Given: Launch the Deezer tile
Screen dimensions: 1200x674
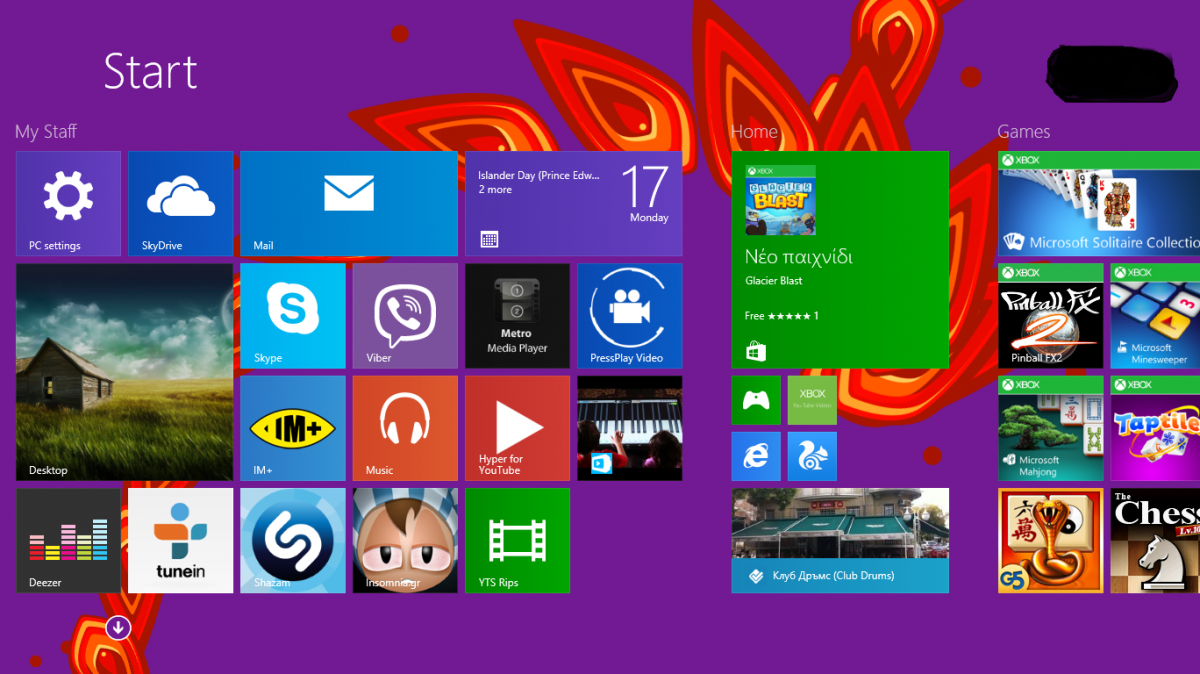Looking at the screenshot, I should click(x=68, y=541).
